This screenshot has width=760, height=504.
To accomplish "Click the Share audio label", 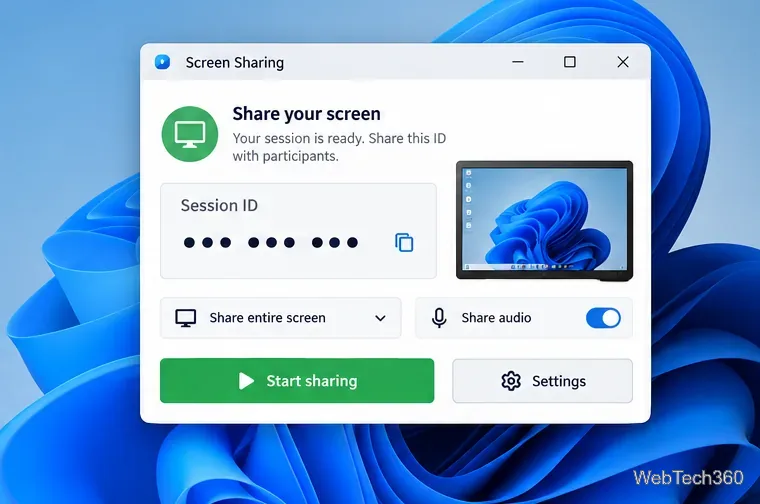I will coord(496,318).
